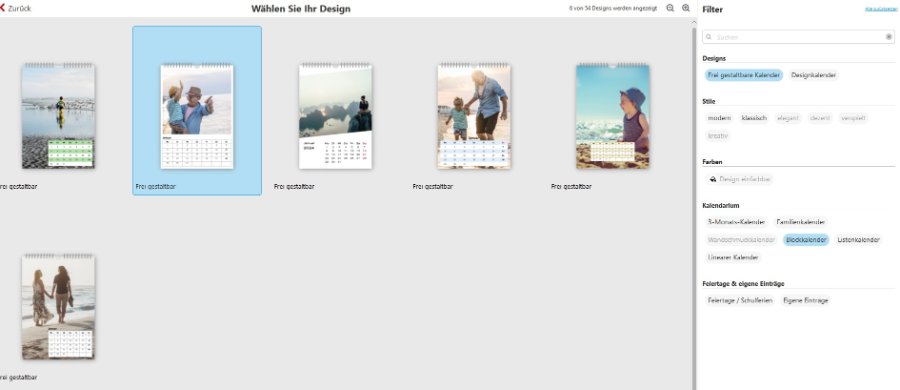Select the calendar design with two women walking

(58, 307)
